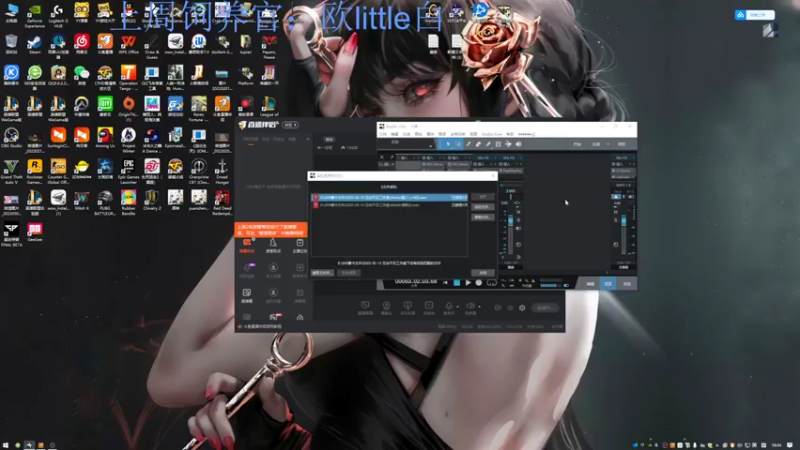Expand the speaker dropdown arrow in streaming app
The image size is (800, 450).
479,307
